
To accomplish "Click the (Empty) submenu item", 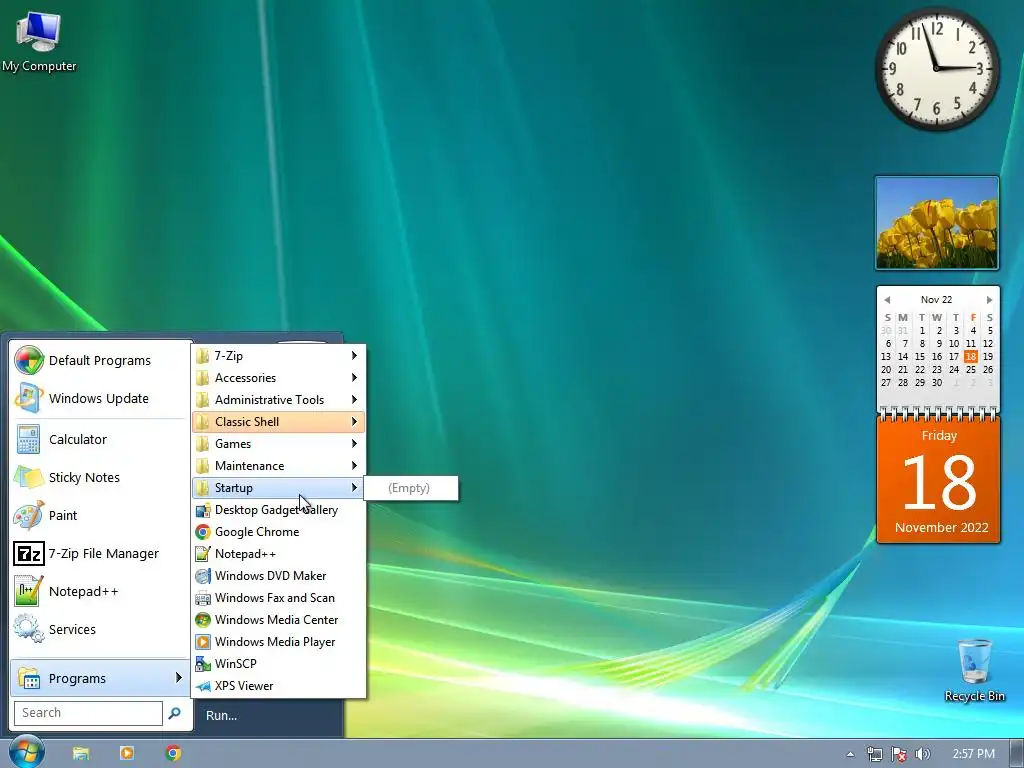I will point(410,488).
